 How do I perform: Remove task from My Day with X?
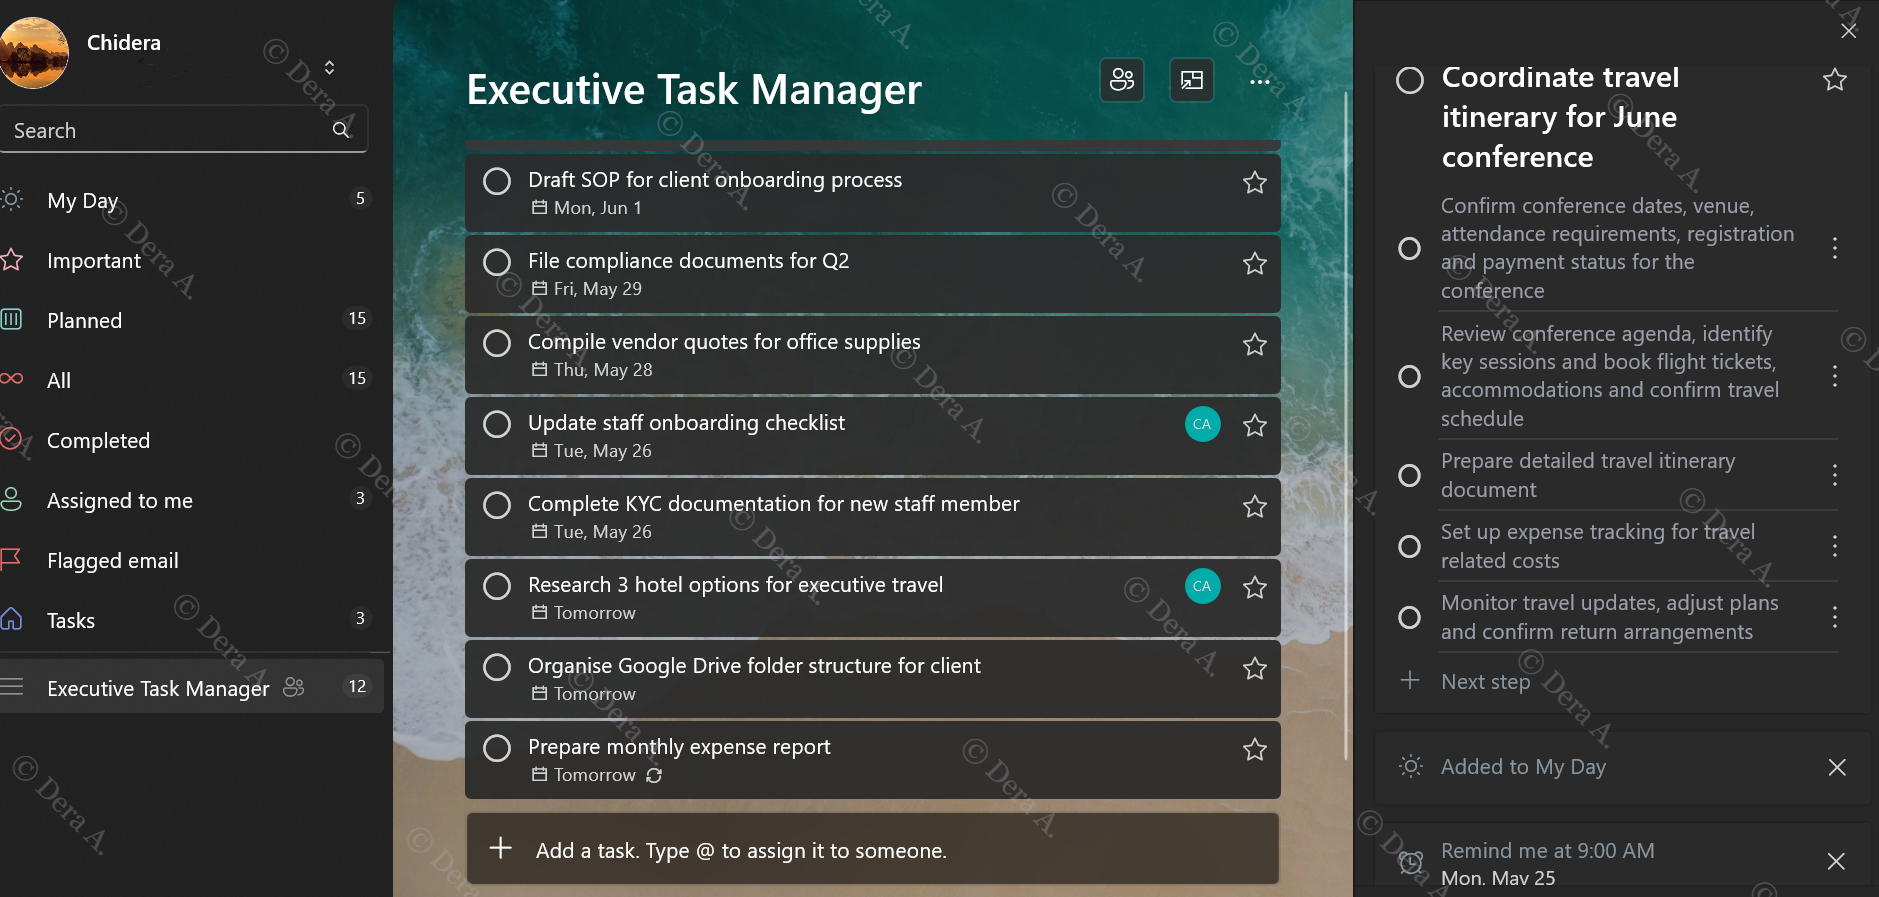click(1837, 767)
